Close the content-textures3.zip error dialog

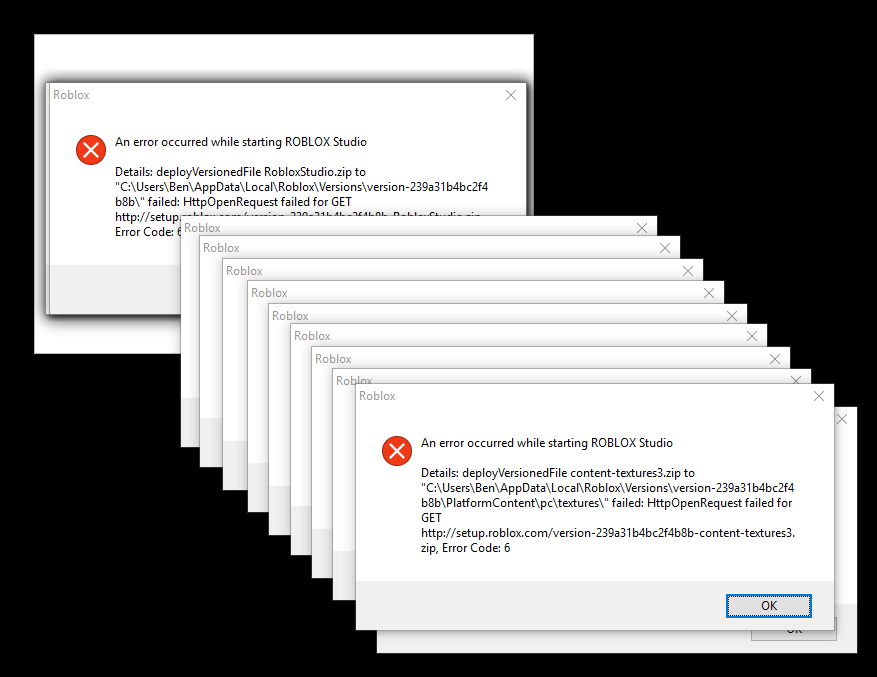819,396
